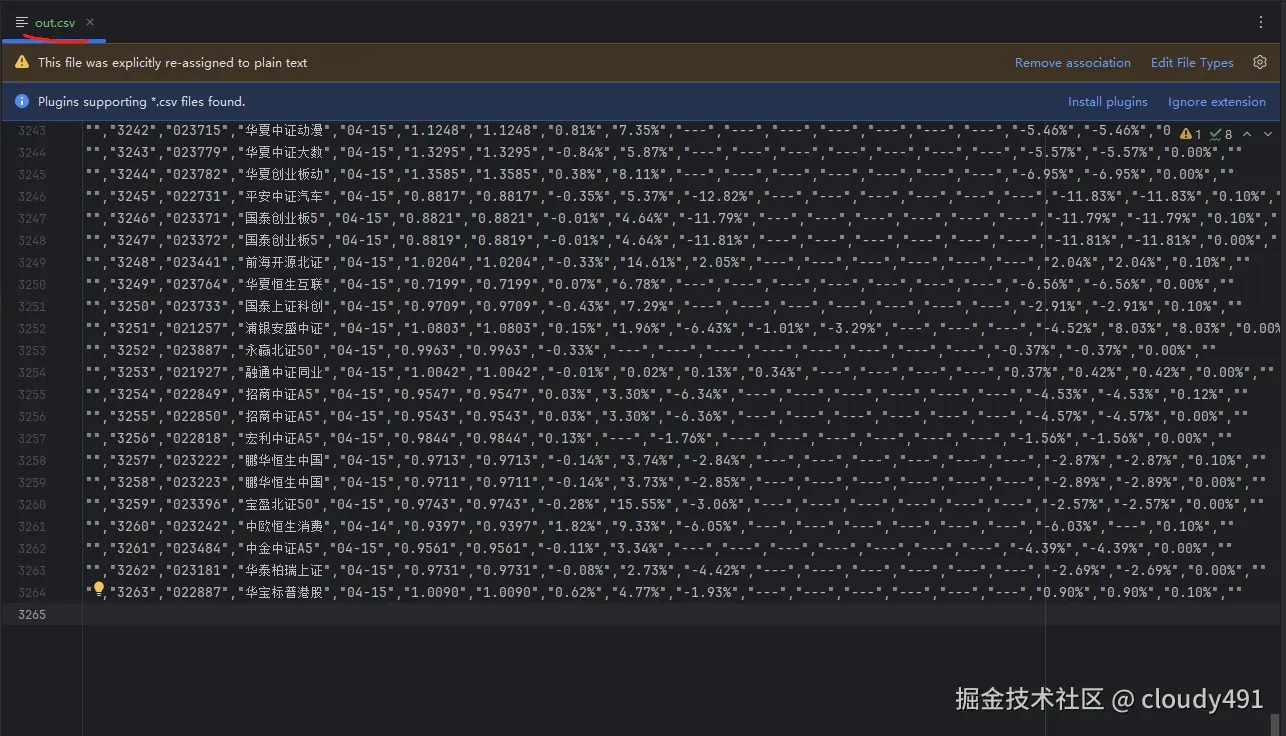This screenshot has width=1286, height=736.
Task: Click the green checkmark count 8 indicator
Action: [1220, 134]
